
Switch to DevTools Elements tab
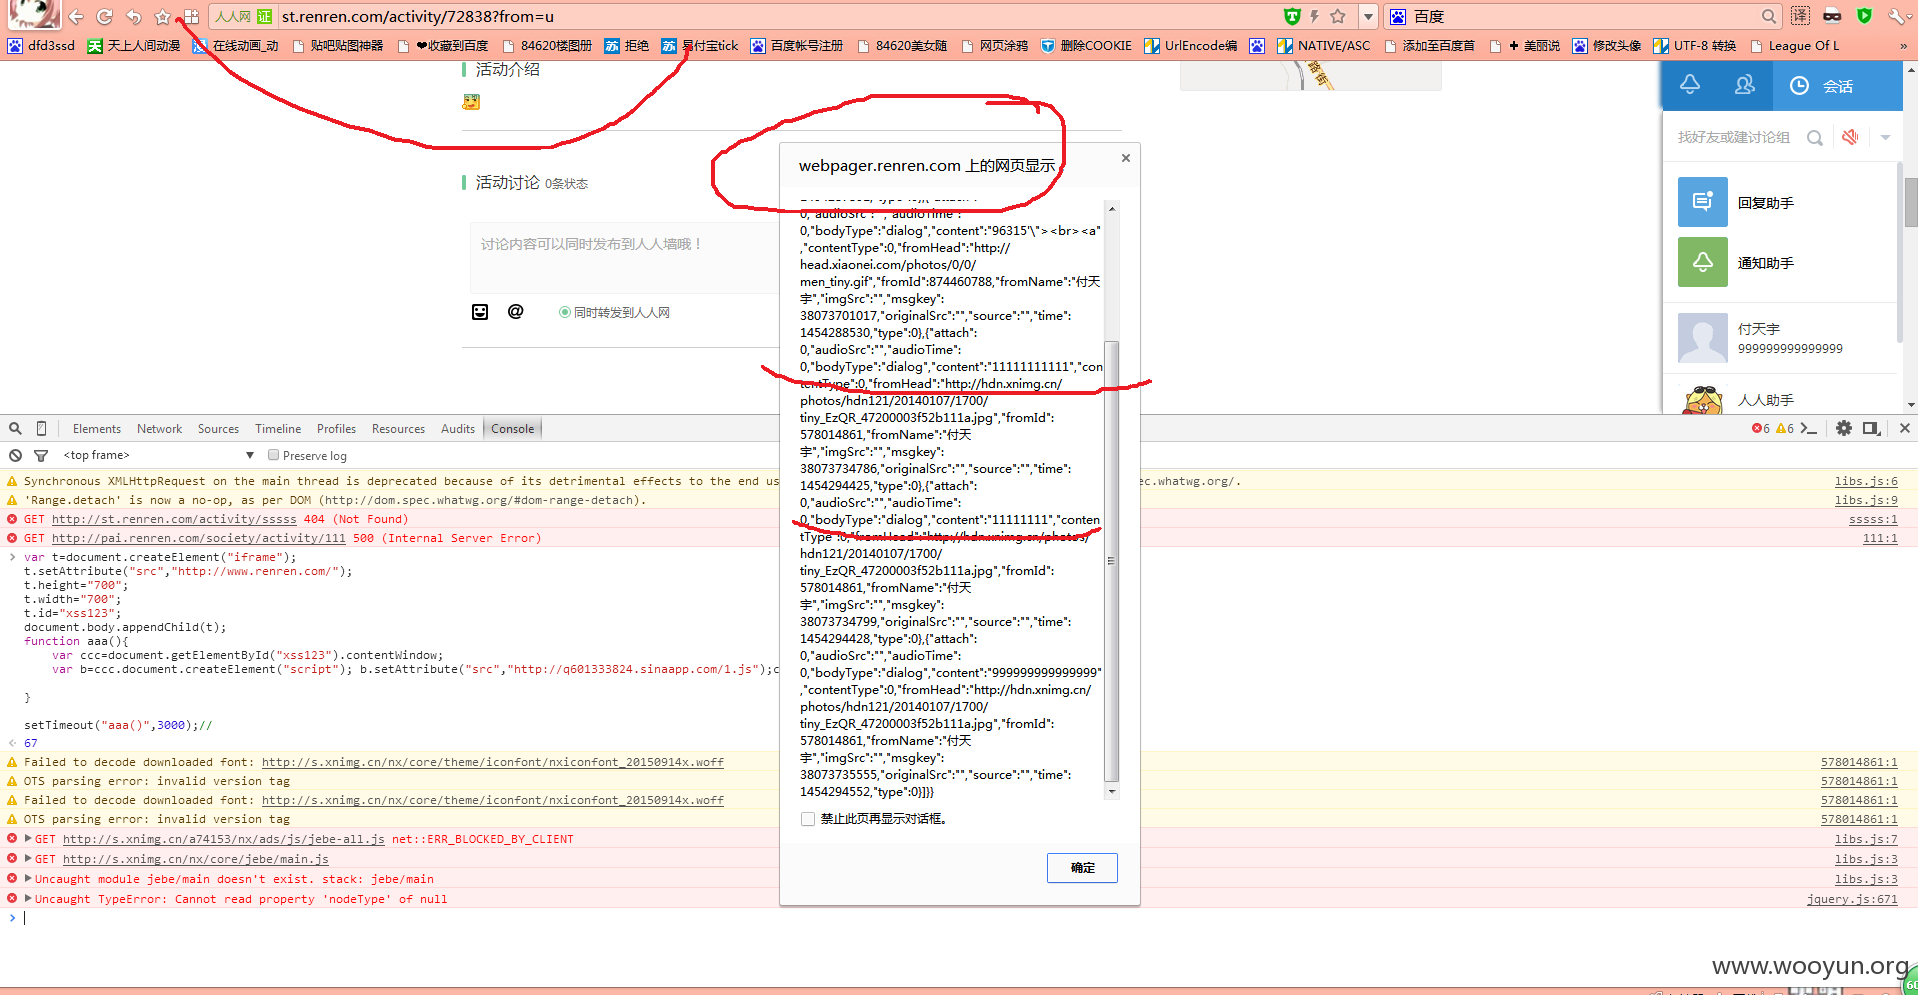[96, 429]
